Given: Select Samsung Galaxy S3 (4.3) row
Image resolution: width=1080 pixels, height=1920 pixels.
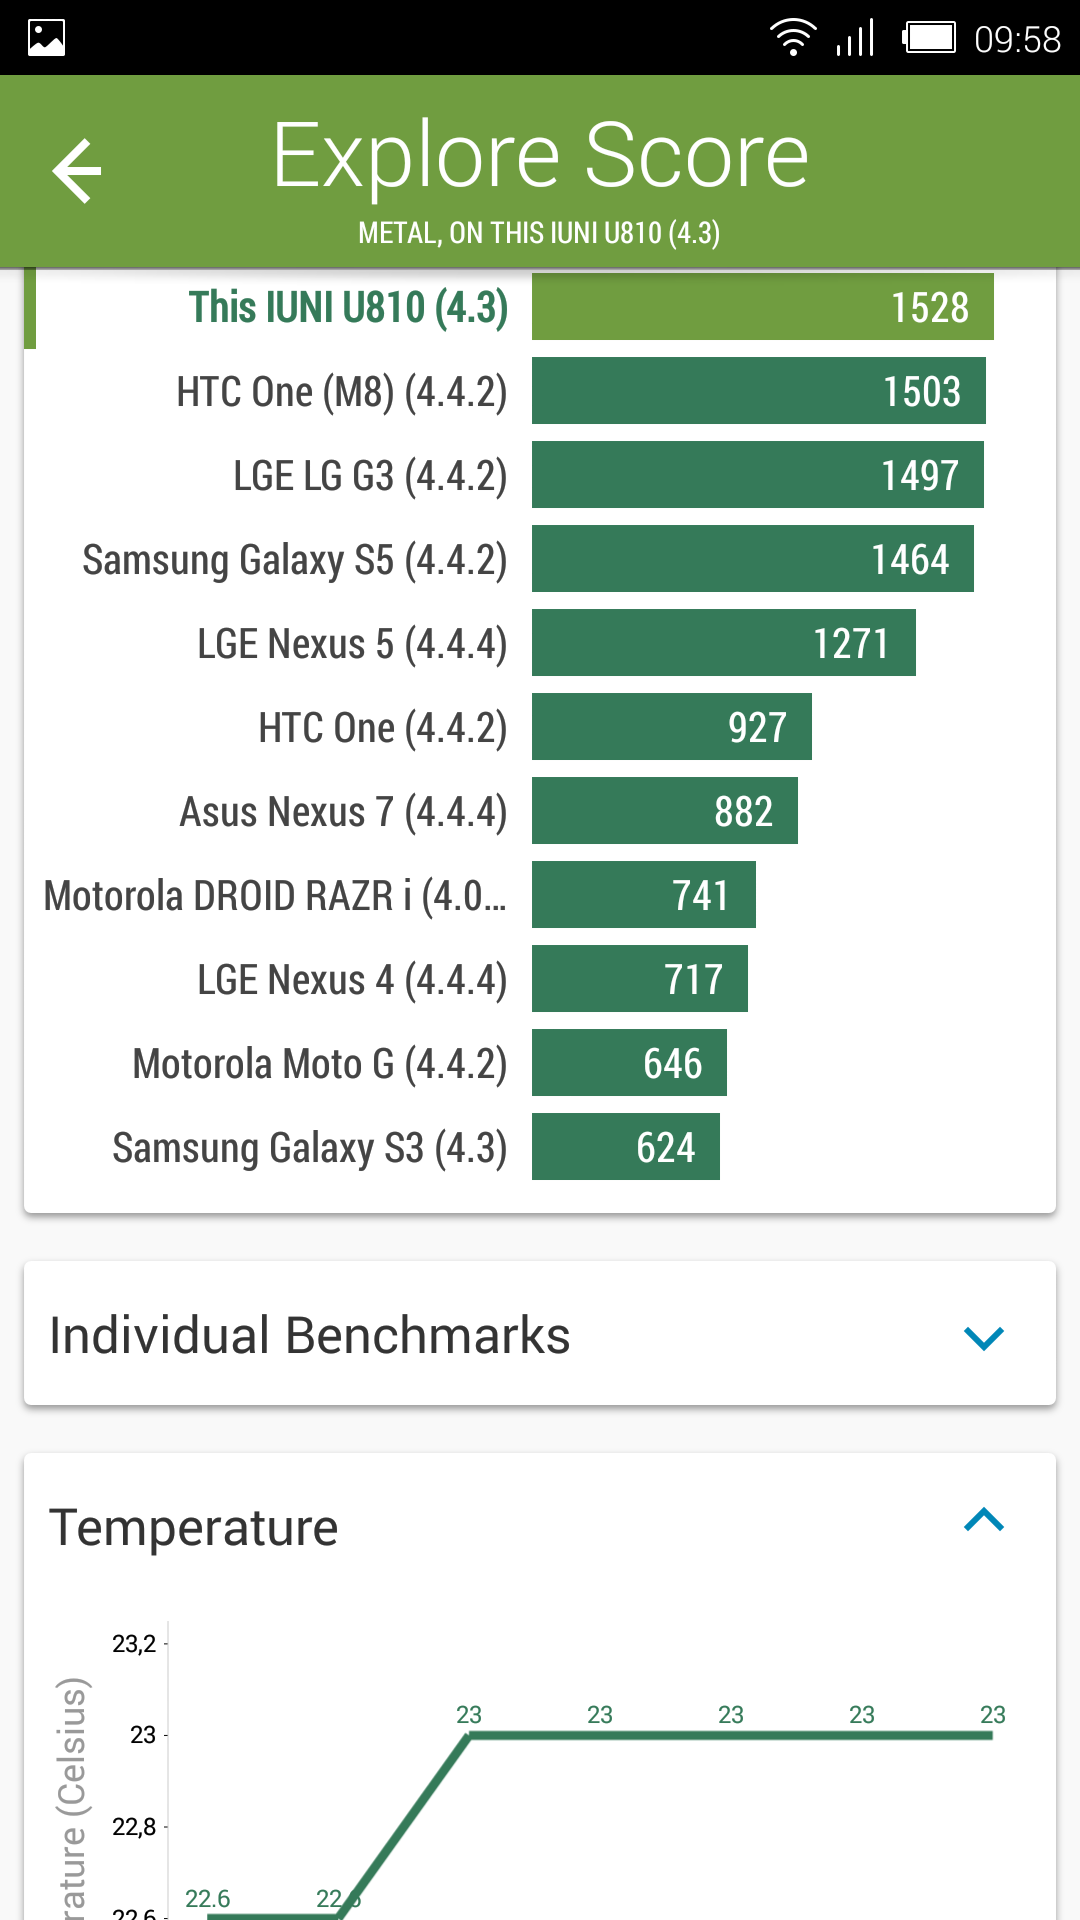Looking at the screenshot, I should click(310, 1148).
